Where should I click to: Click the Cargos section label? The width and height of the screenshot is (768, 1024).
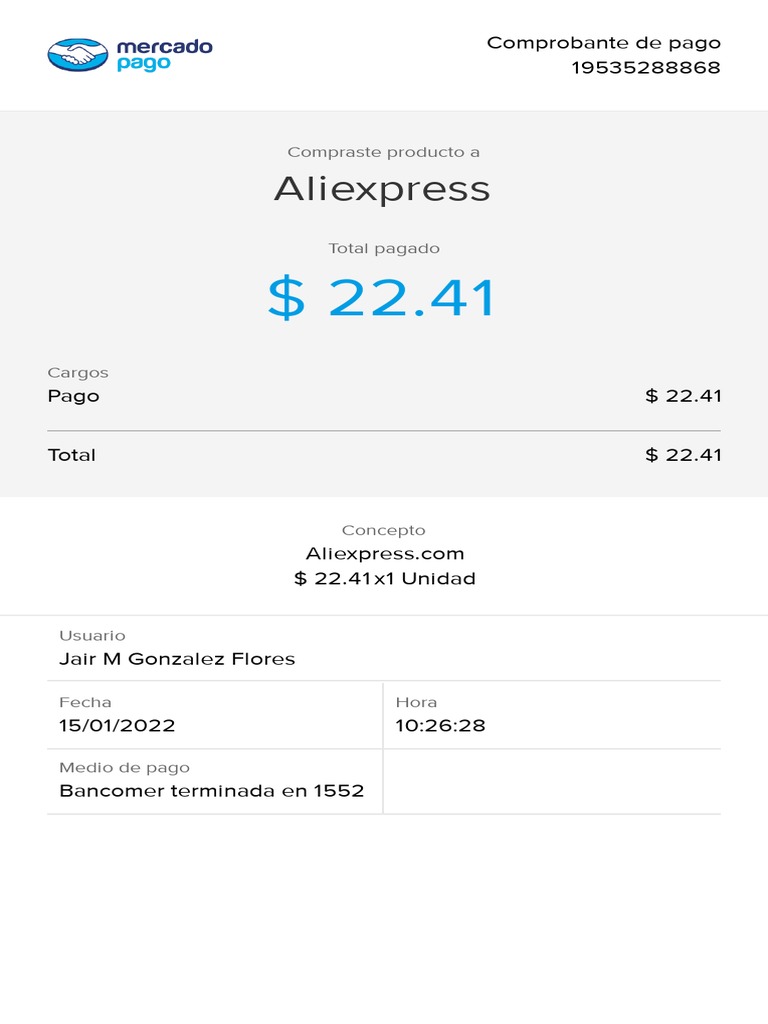(x=78, y=372)
